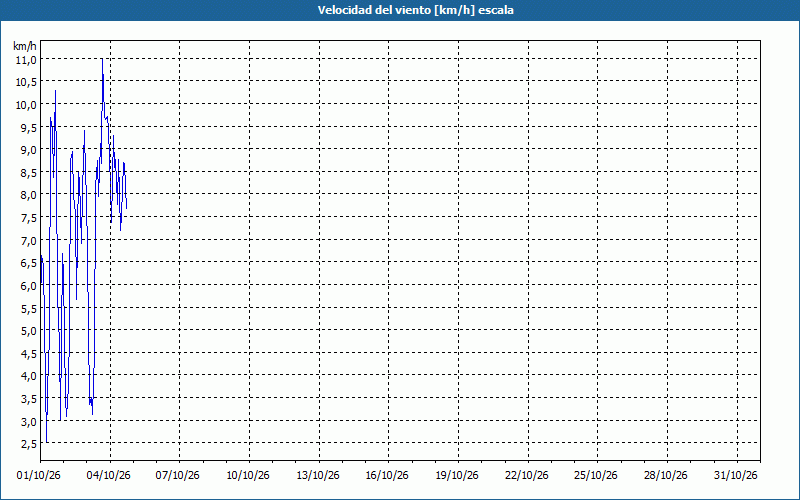Click the '25/10/26' date label
This screenshot has width=800, height=500.
pos(596,476)
